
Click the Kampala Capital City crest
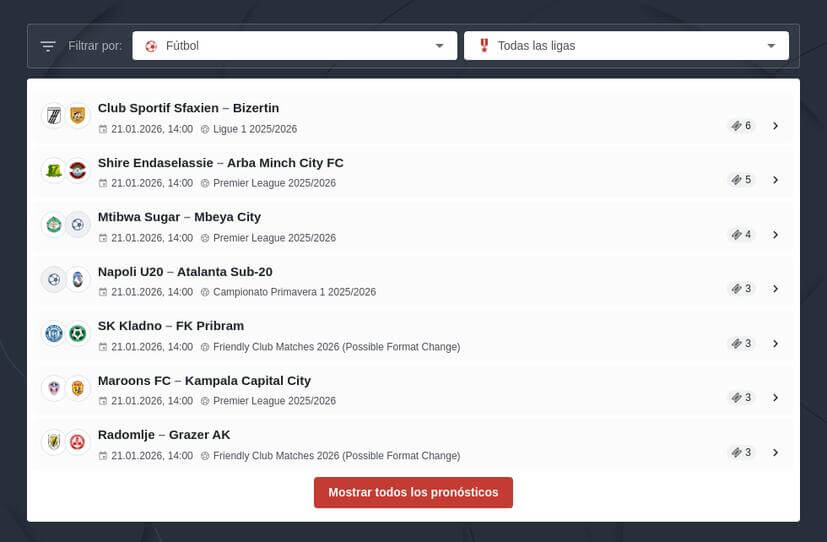[78, 387]
